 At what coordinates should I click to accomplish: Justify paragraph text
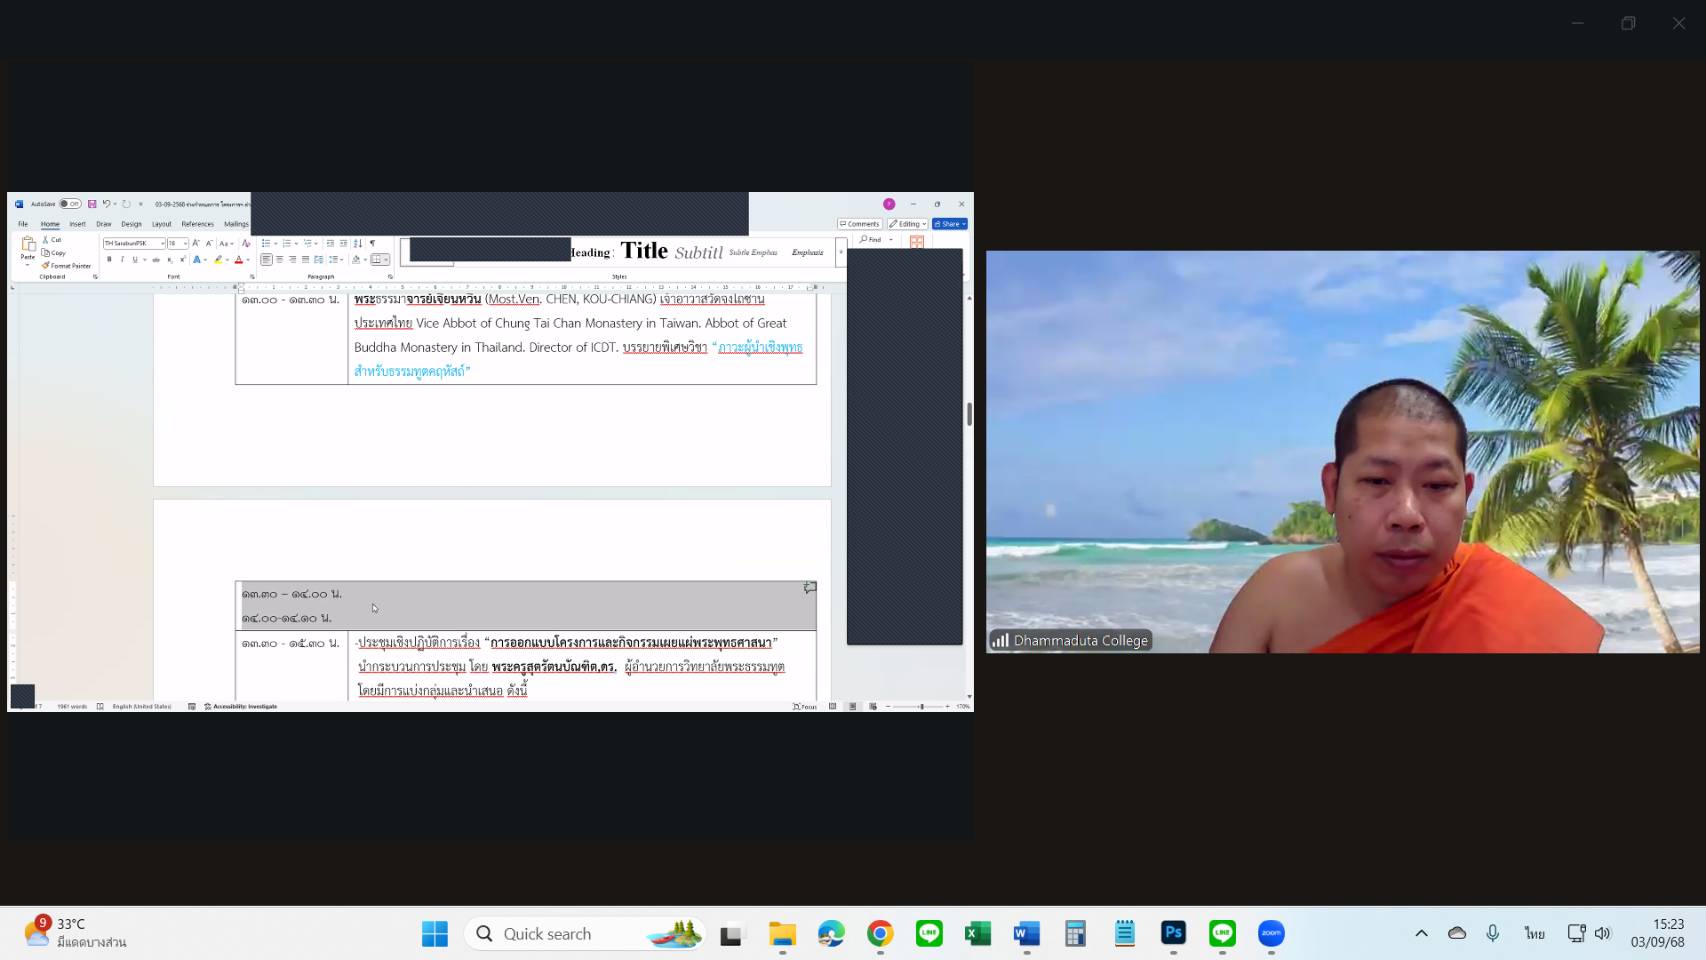point(305,260)
